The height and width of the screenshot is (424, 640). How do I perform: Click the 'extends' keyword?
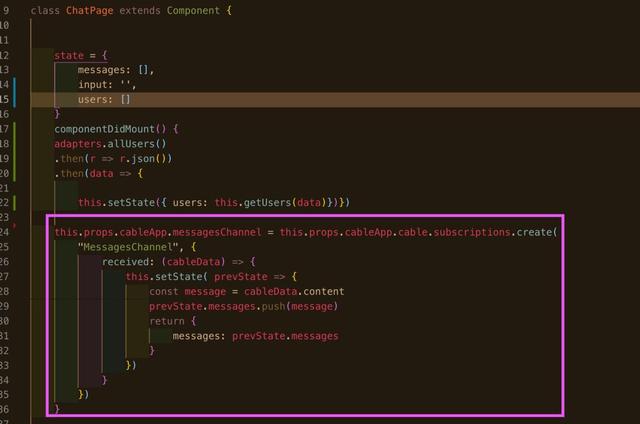140,11
